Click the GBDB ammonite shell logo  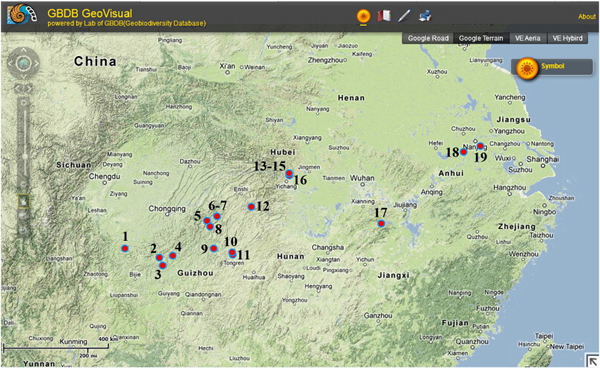[21, 14]
